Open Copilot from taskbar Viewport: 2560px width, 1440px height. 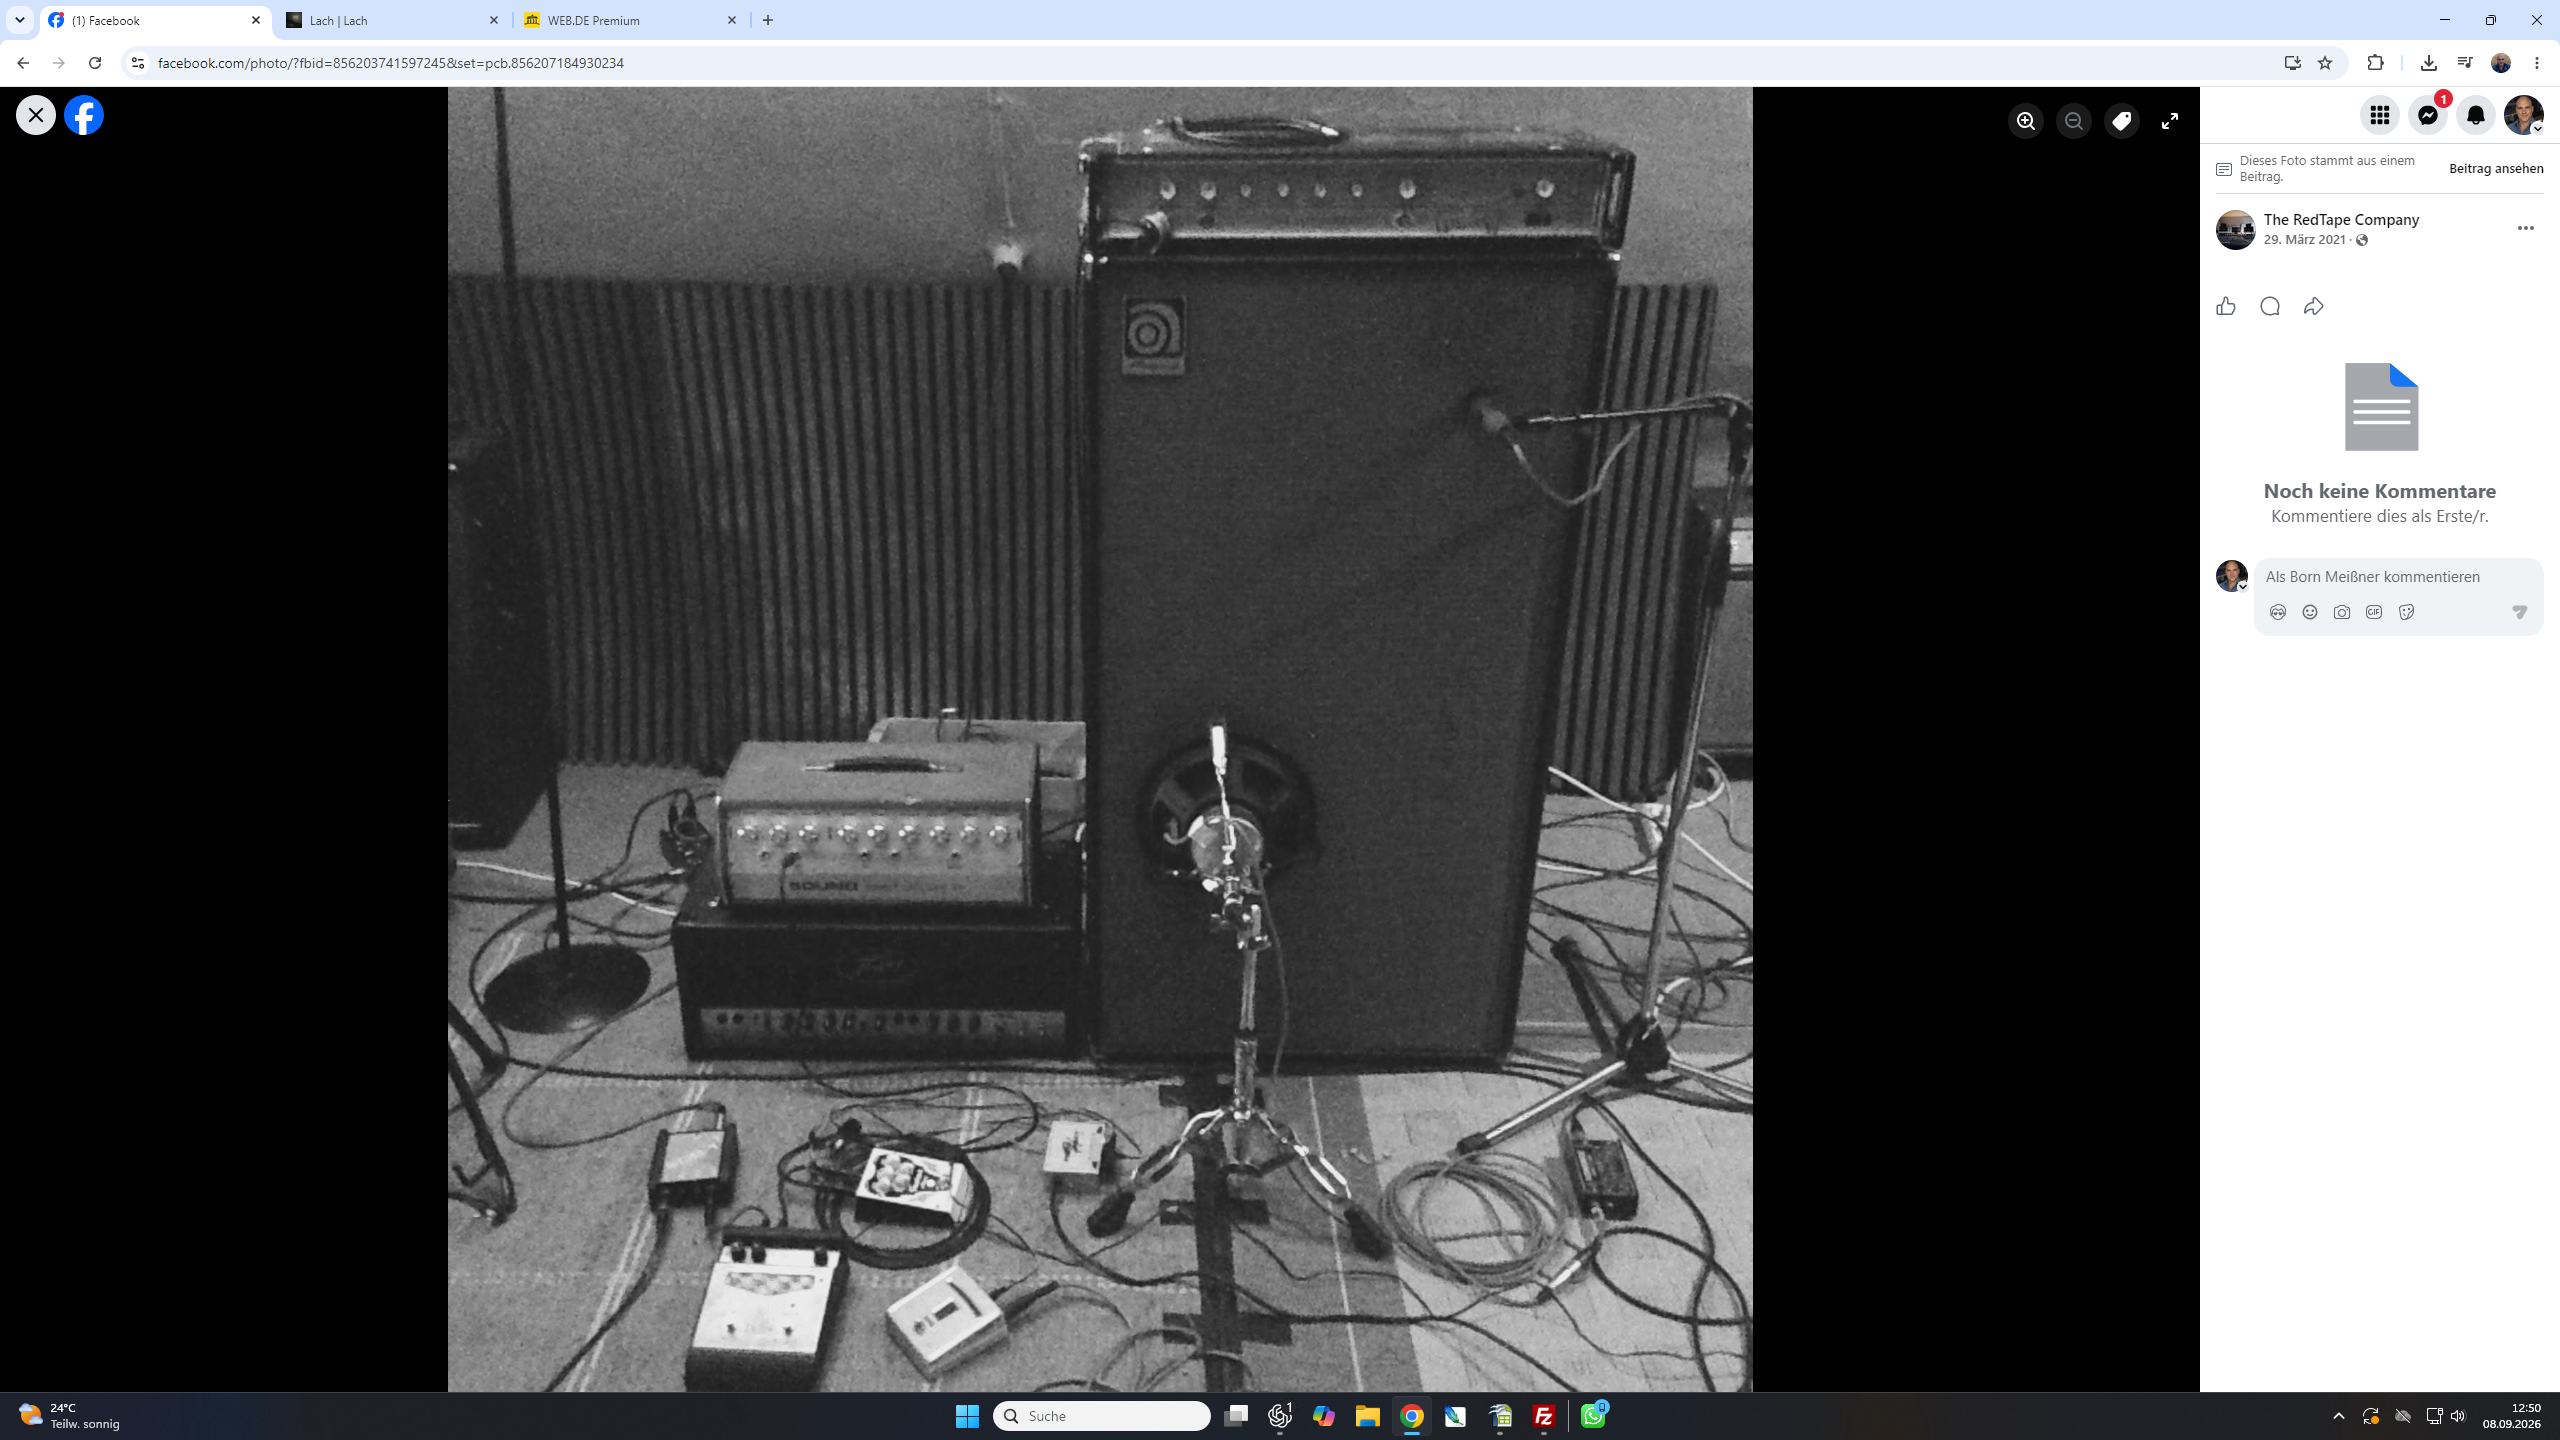tap(1324, 1416)
